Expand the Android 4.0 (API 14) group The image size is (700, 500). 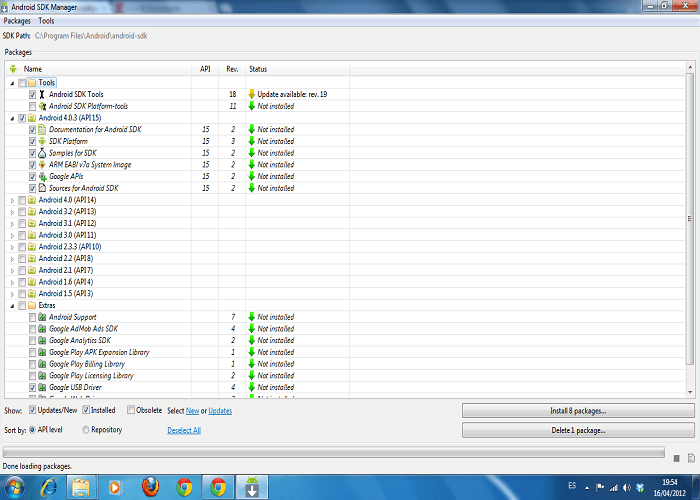12,200
